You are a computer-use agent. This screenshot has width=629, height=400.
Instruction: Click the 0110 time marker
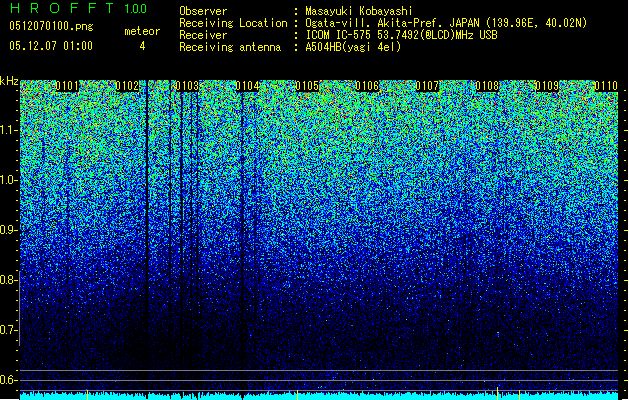(x=606, y=86)
